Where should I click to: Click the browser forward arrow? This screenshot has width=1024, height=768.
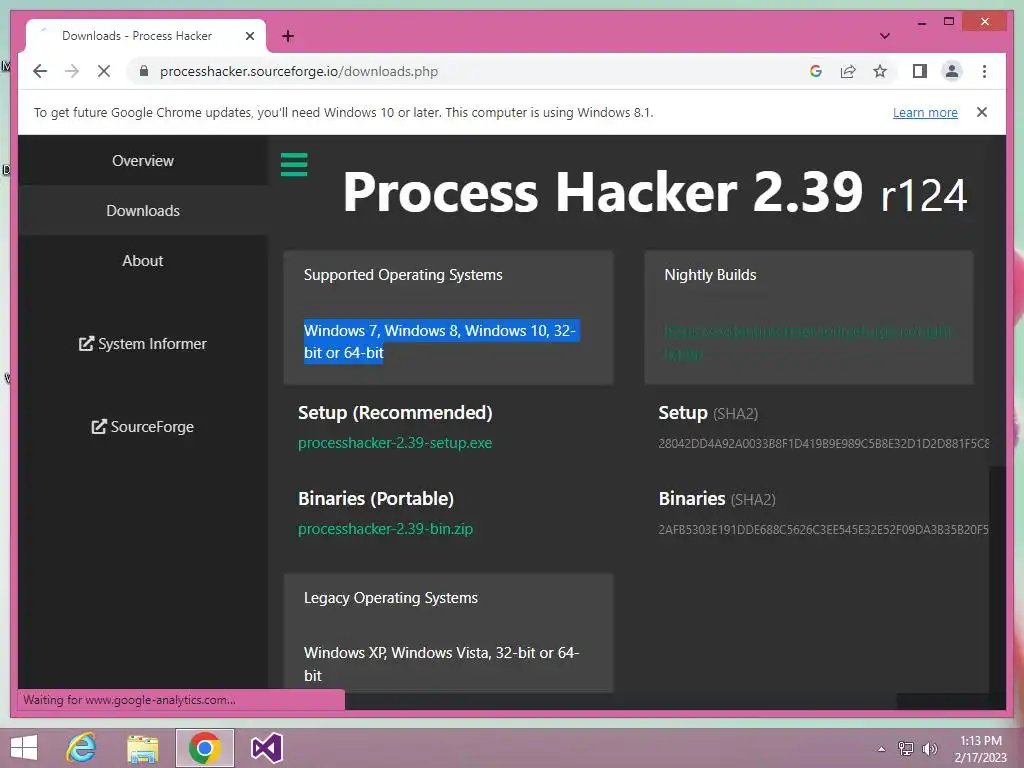click(x=72, y=71)
